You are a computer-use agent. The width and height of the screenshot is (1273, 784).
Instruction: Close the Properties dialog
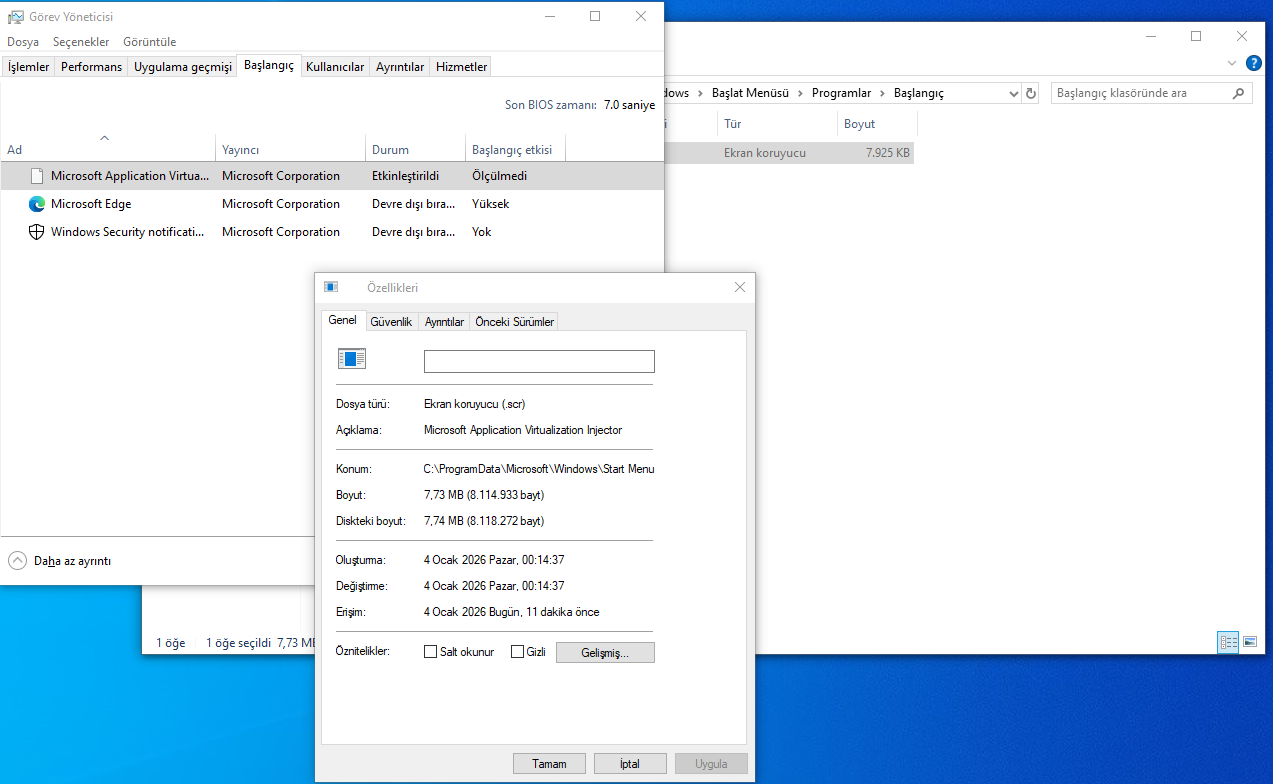(740, 287)
